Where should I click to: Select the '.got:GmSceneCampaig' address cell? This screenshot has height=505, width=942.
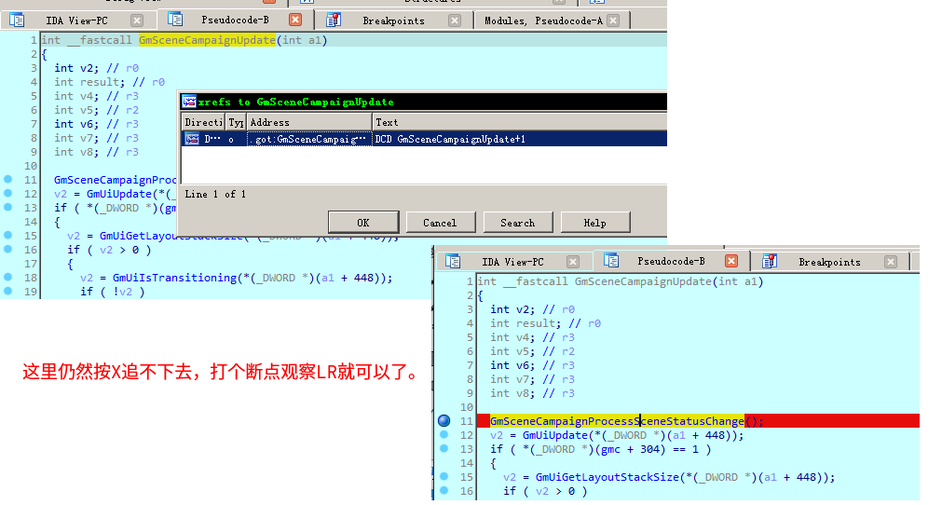point(309,139)
